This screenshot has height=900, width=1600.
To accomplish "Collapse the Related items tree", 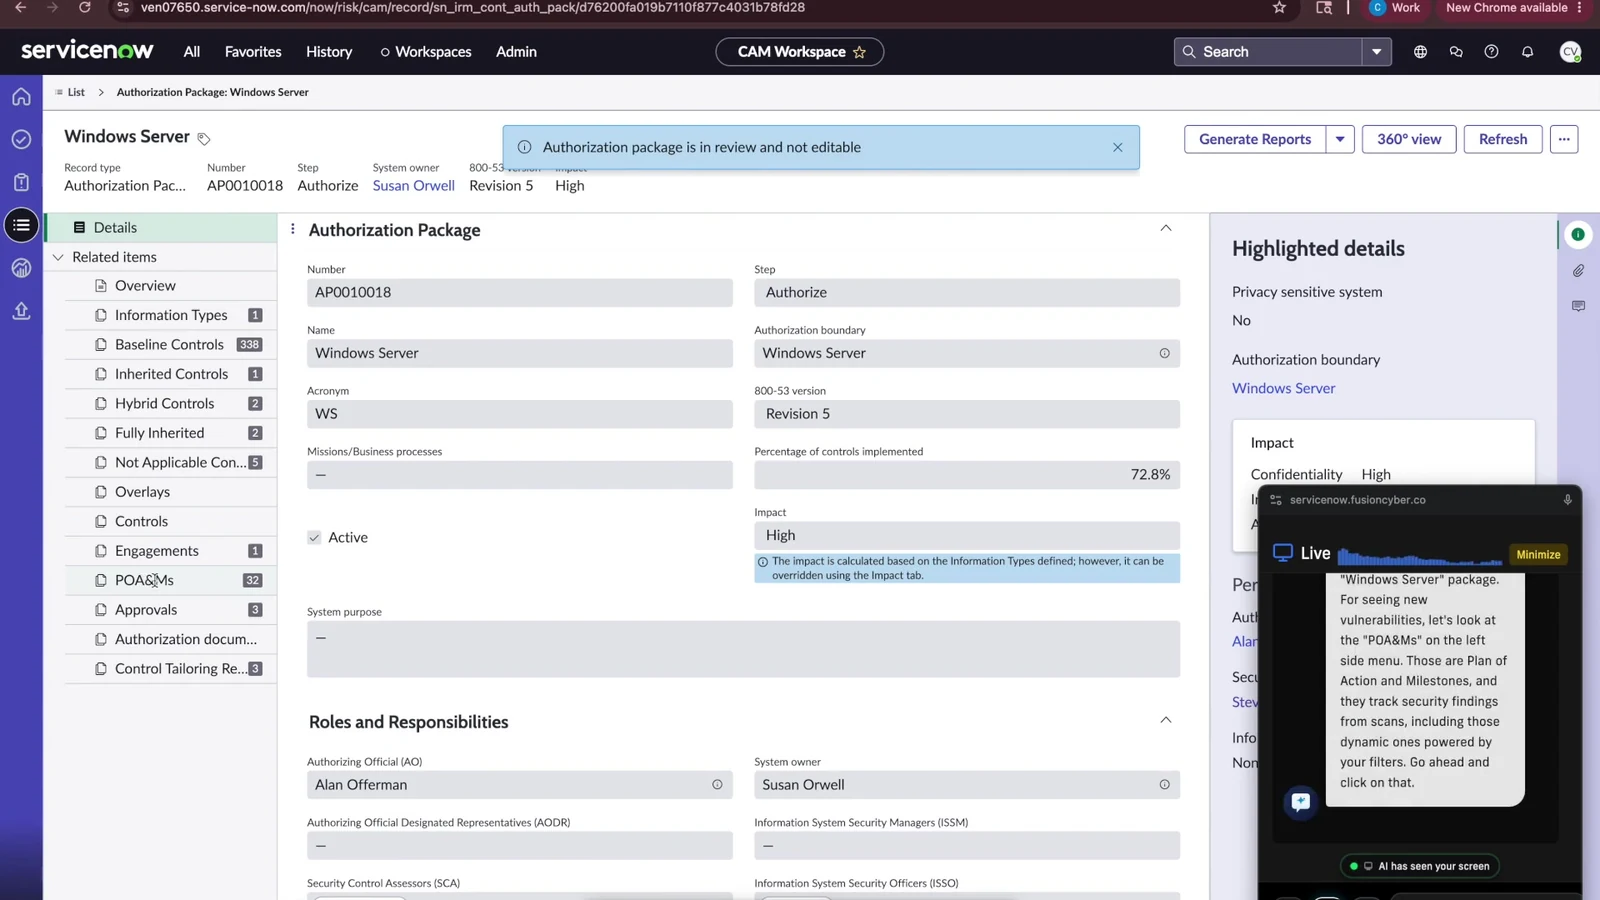I will 58,258.
